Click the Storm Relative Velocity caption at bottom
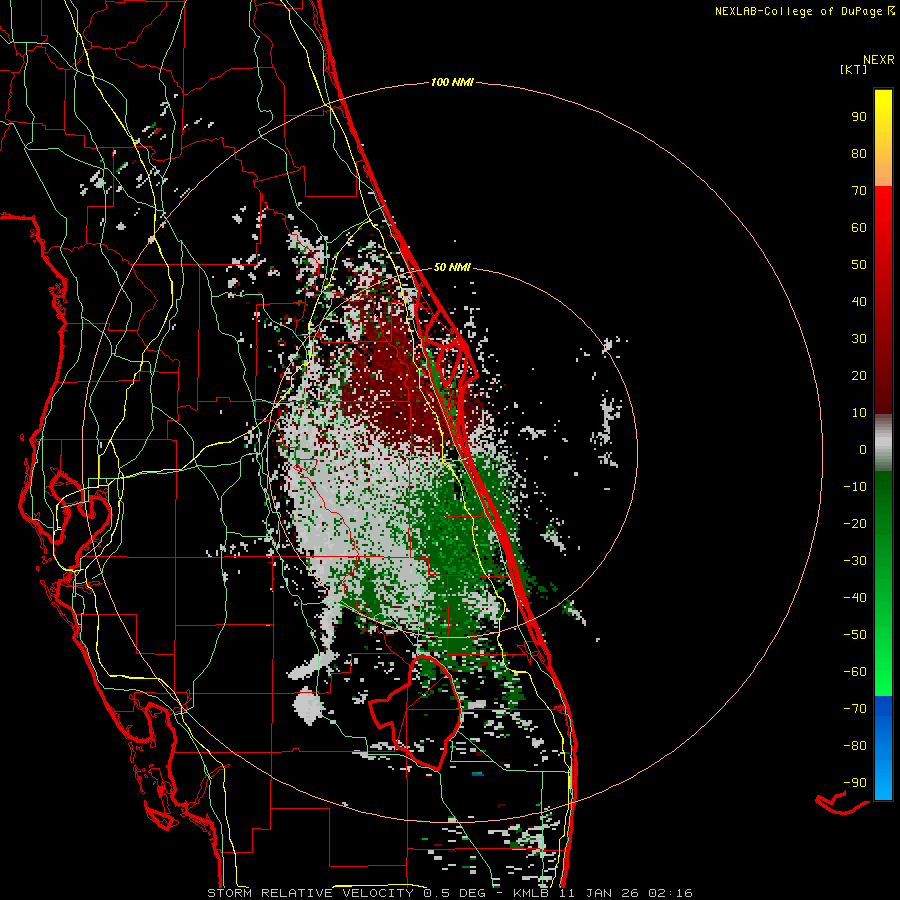Viewport: 900px width, 900px height. pos(449,893)
